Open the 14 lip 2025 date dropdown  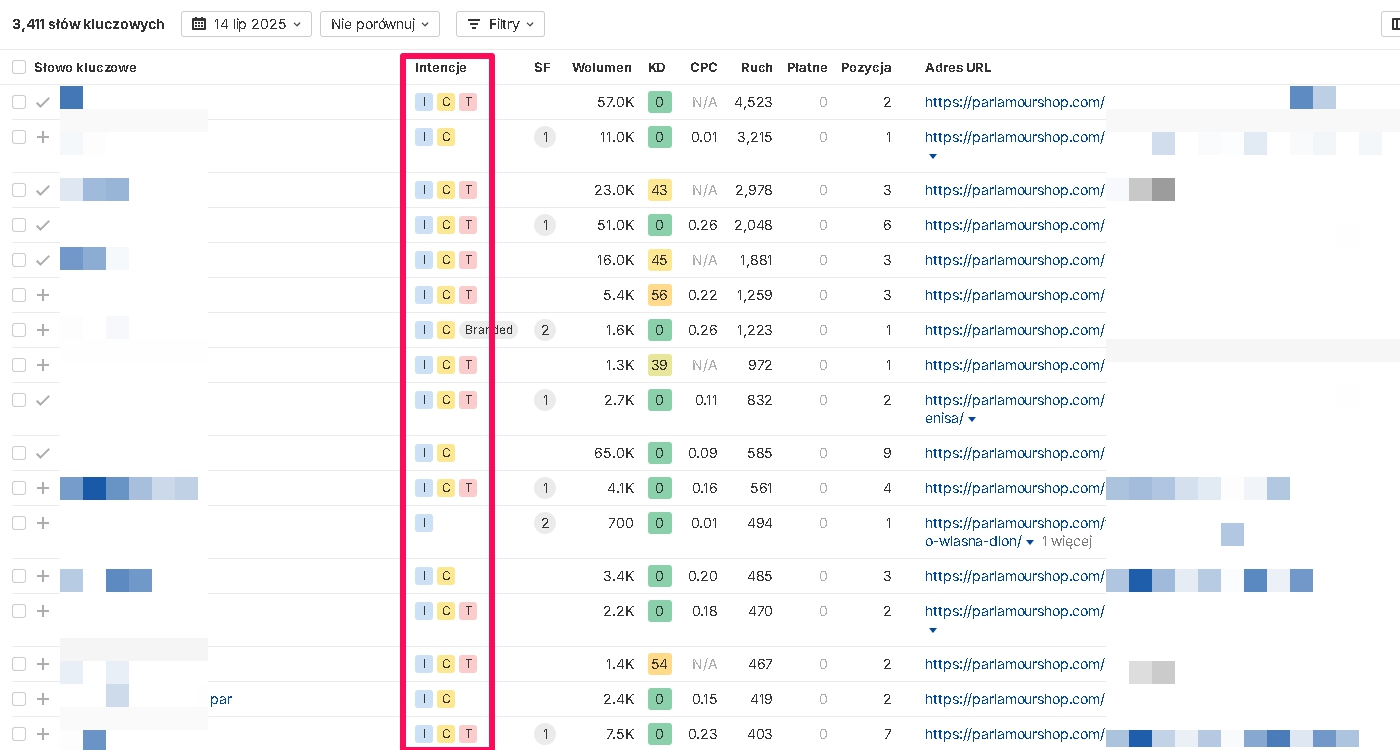246,24
